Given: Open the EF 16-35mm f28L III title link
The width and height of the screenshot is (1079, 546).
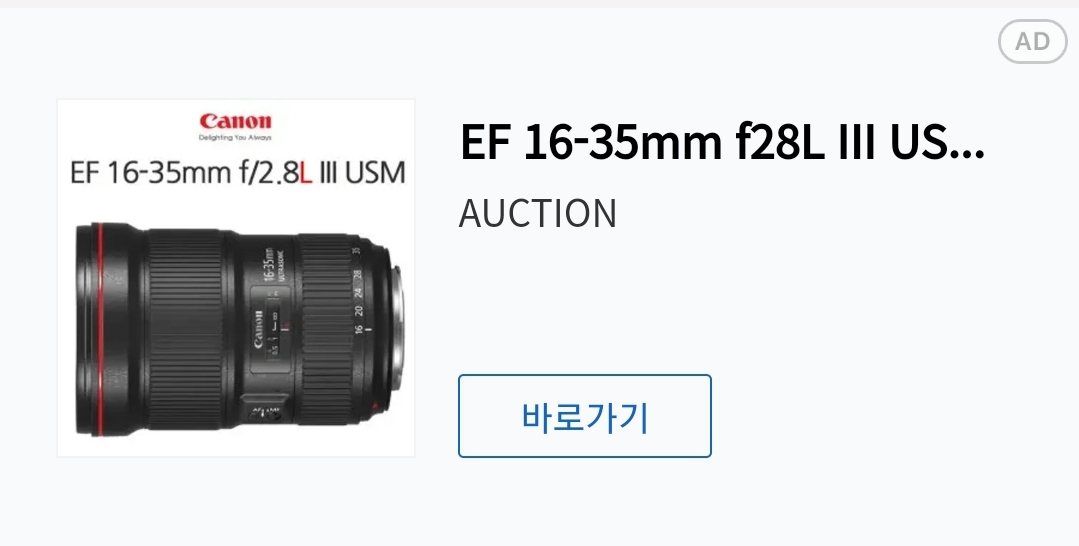Looking at the screenshot, I should click(x=722, y=143).
